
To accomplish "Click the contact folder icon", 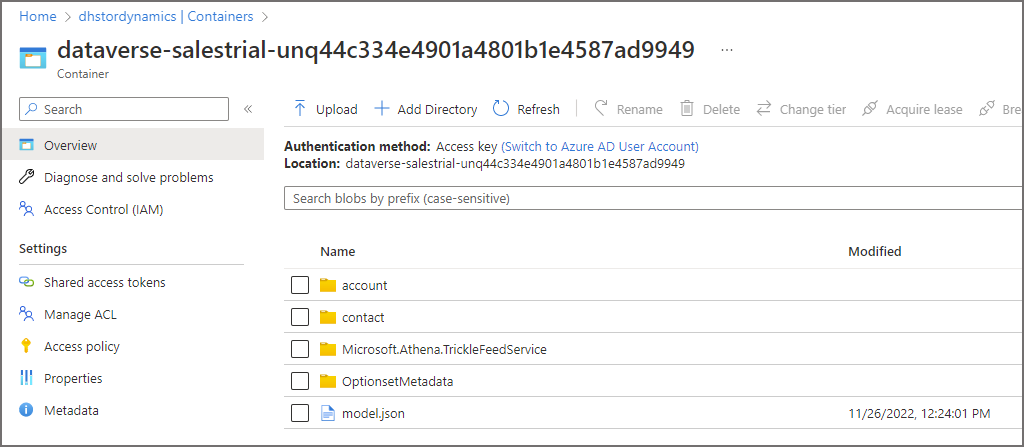I will (x=328, y=318).
